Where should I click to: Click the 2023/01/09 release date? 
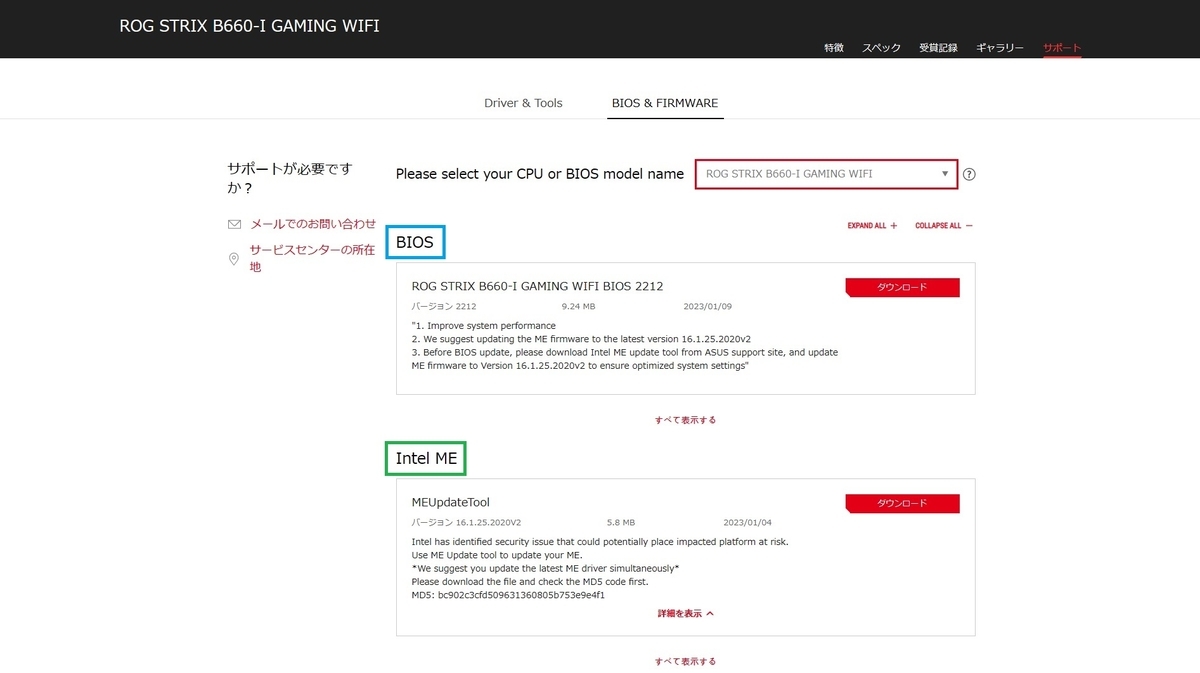(709, 306)
